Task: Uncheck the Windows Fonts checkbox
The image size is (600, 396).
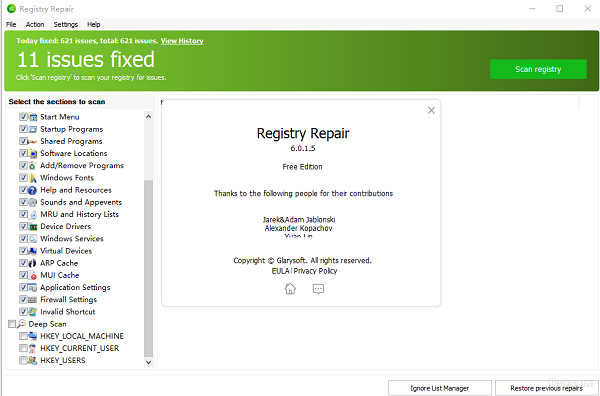Action: pos(23,178)
